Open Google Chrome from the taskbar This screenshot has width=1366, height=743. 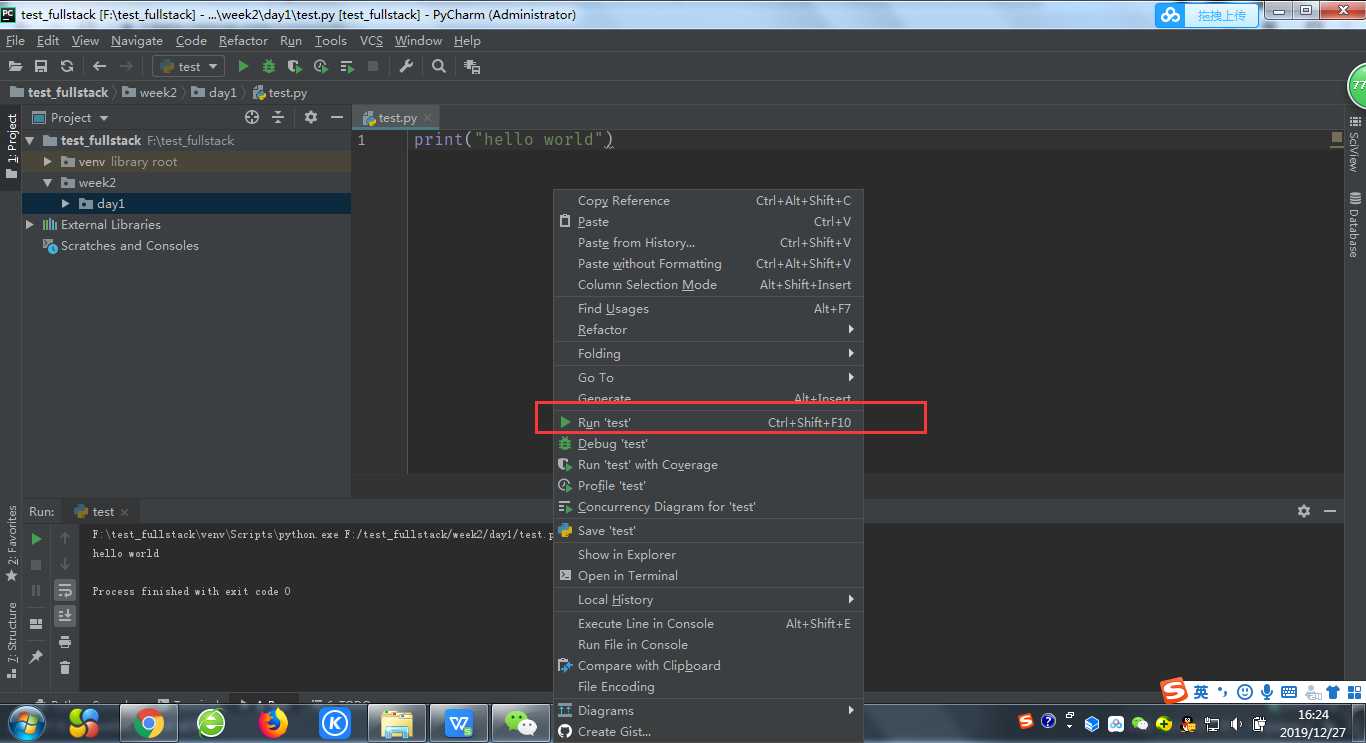click(149, 723)
